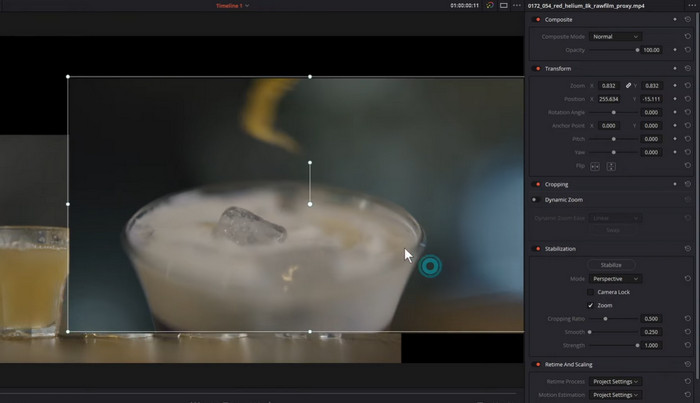Open the stabilization Mode Perspective dropdown
Image resolution: width=700 pixels, height=403 pixels.
[x=615, y=278]
